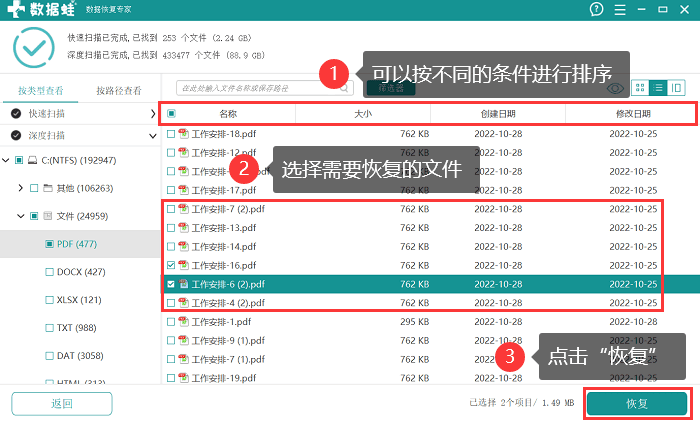Image resolution: width=700 pixels, height=426 pixels.
Task: Toggle the eye preview icon
Action: pos(615,88)
